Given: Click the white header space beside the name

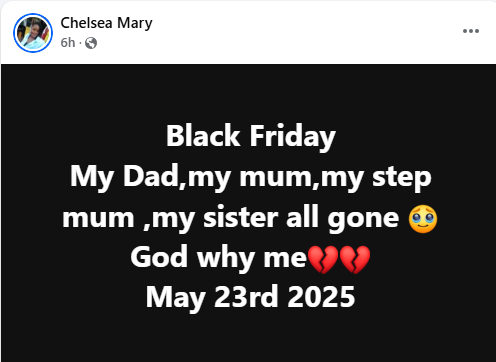Looking at the screenshot, I should pos(300,32).
